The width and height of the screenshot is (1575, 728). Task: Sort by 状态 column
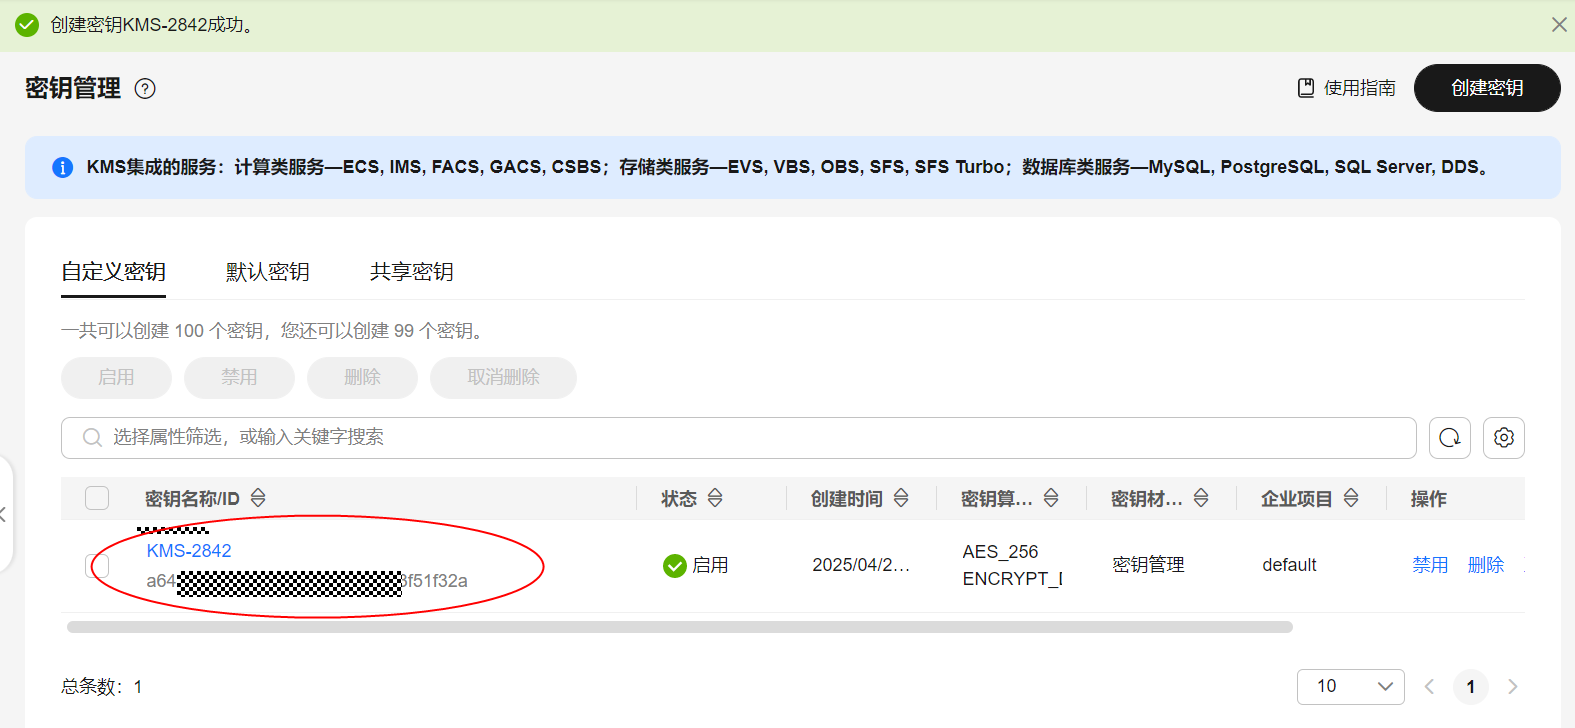(715, 498)
